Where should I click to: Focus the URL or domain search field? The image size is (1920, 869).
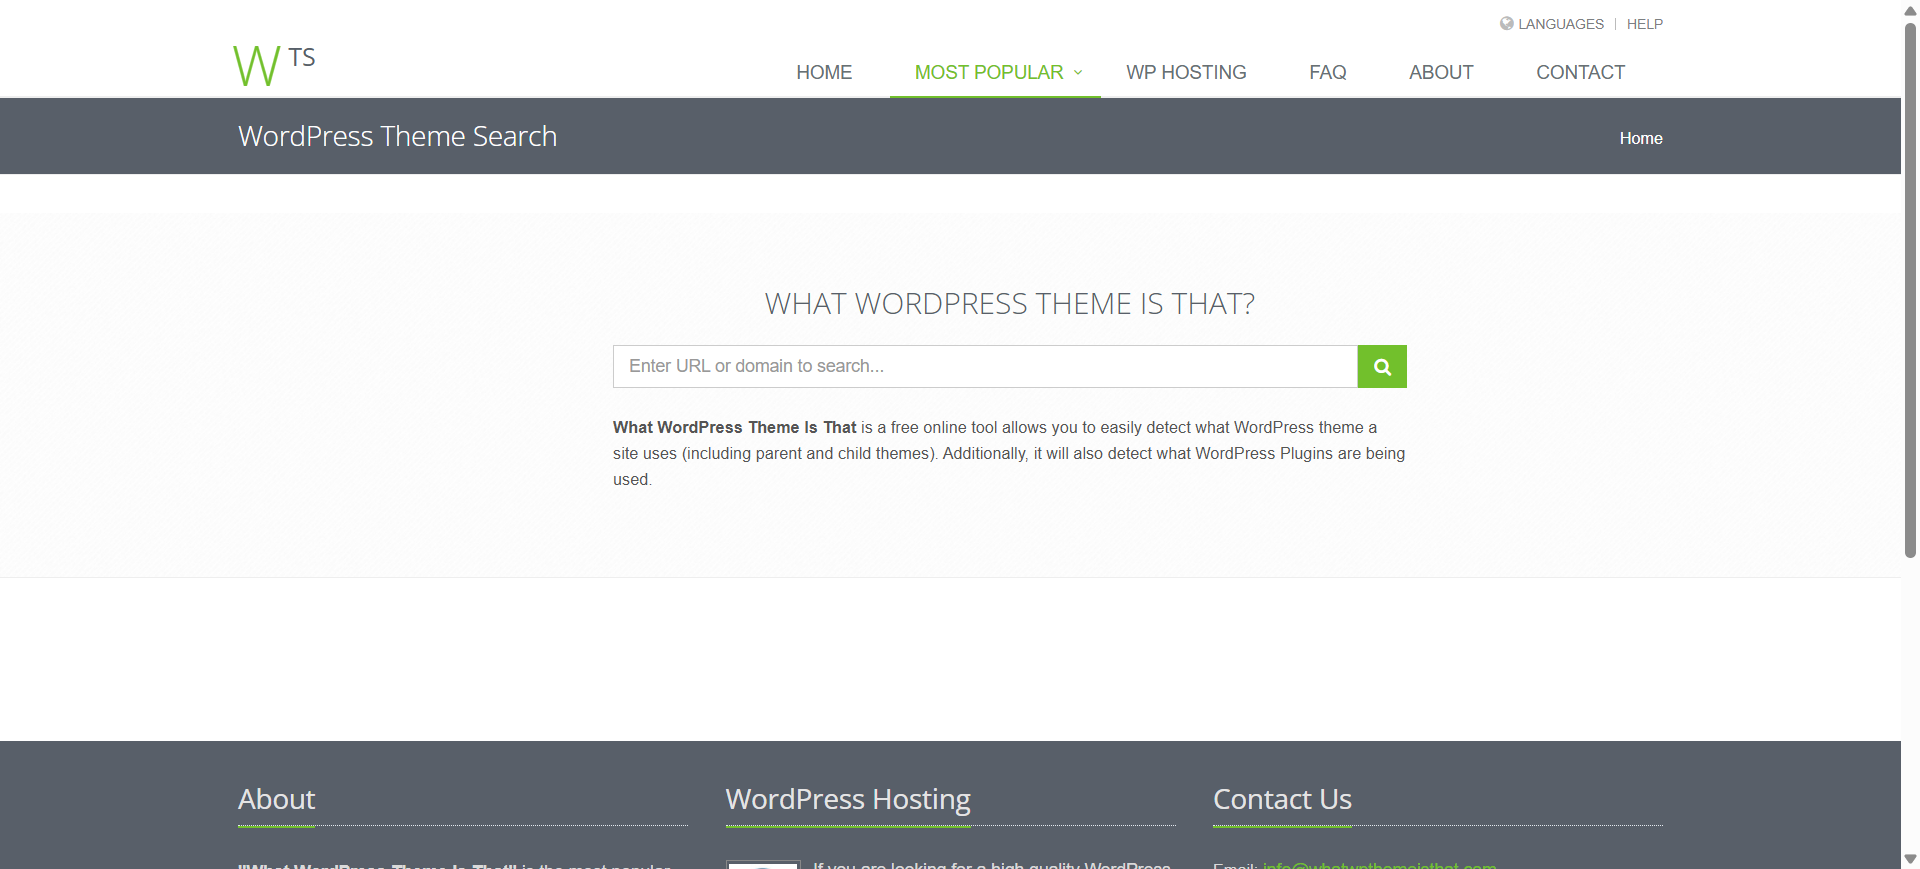[x=985, y=367]
